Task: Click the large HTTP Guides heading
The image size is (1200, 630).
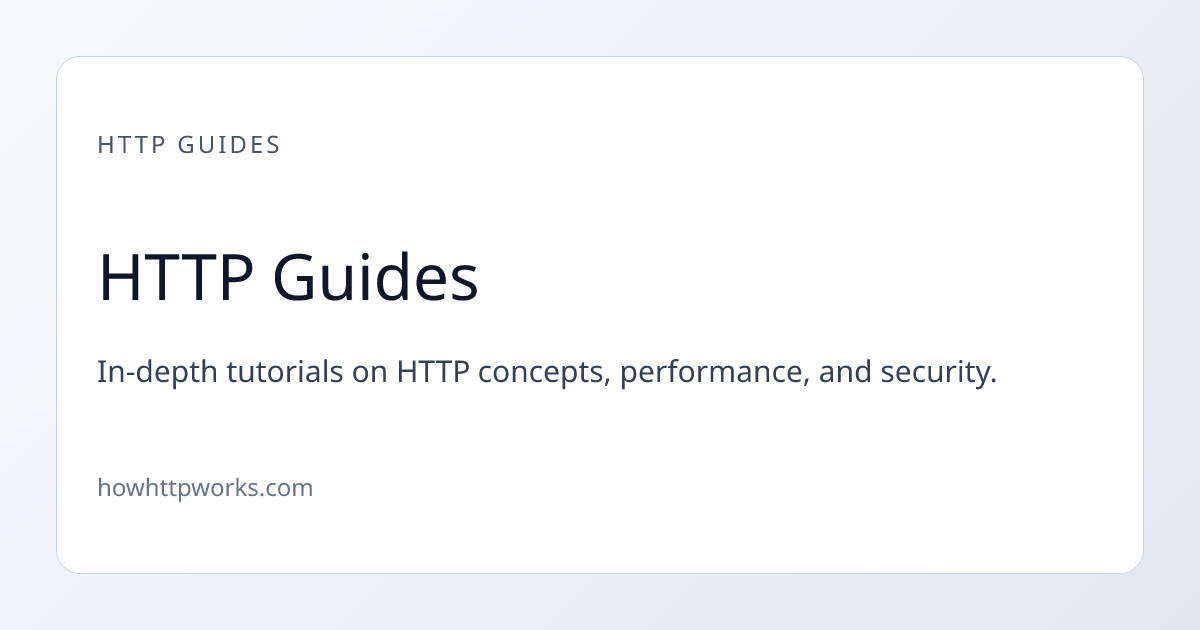Action: [288, 277]
